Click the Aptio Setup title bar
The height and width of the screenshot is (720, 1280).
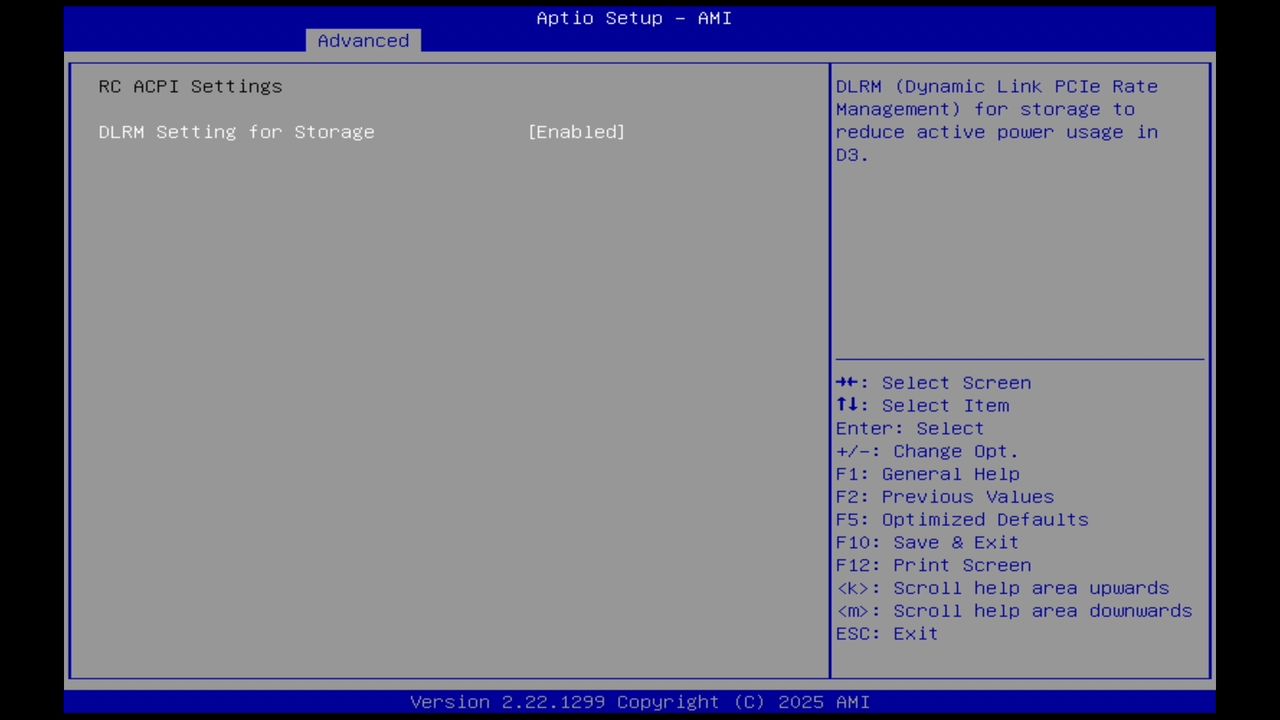(633, 17)
